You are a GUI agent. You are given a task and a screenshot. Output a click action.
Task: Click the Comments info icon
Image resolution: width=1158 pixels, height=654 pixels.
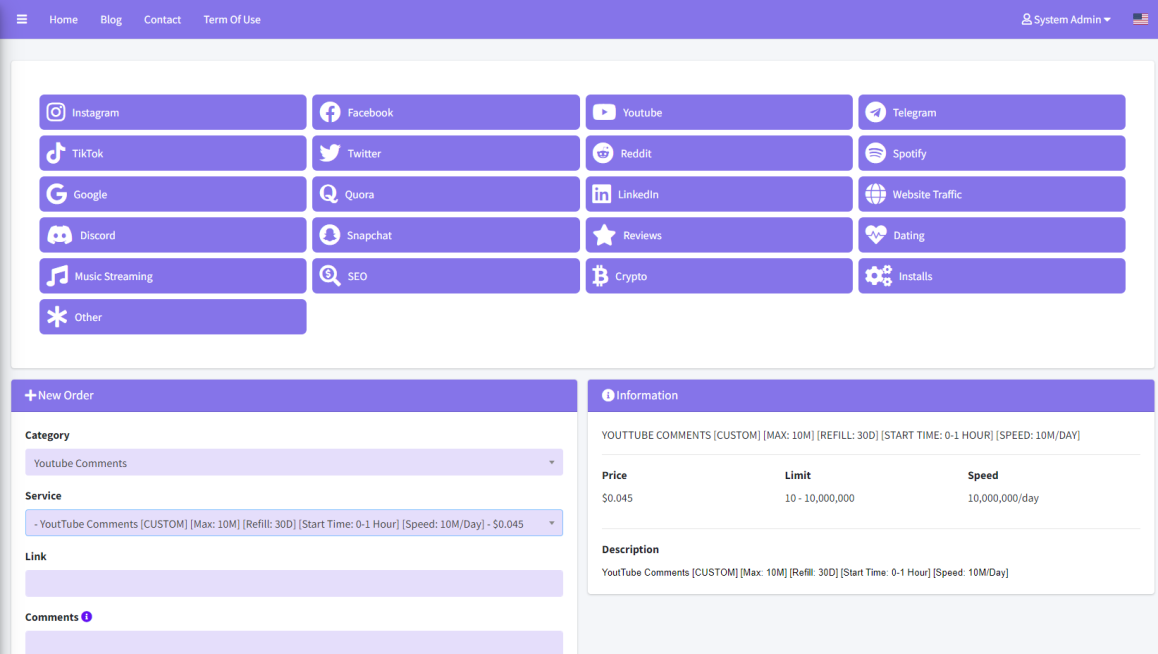[86, 616]
